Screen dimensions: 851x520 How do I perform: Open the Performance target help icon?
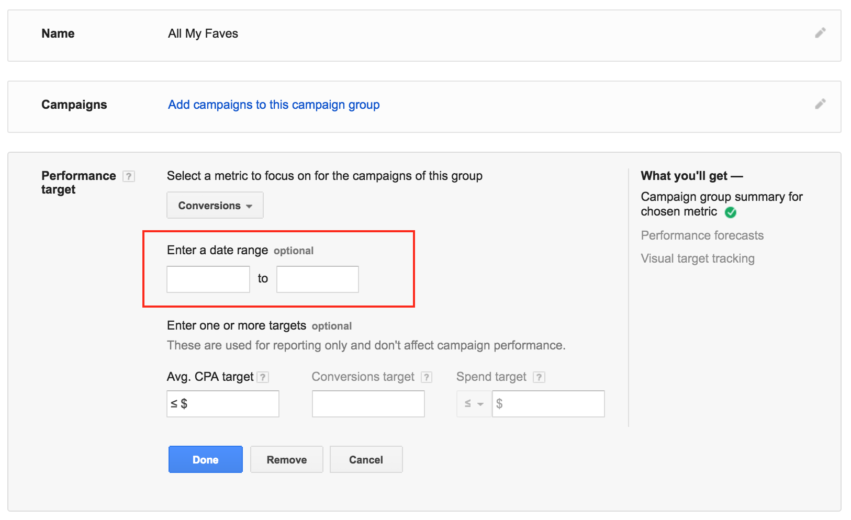point(129,176)
